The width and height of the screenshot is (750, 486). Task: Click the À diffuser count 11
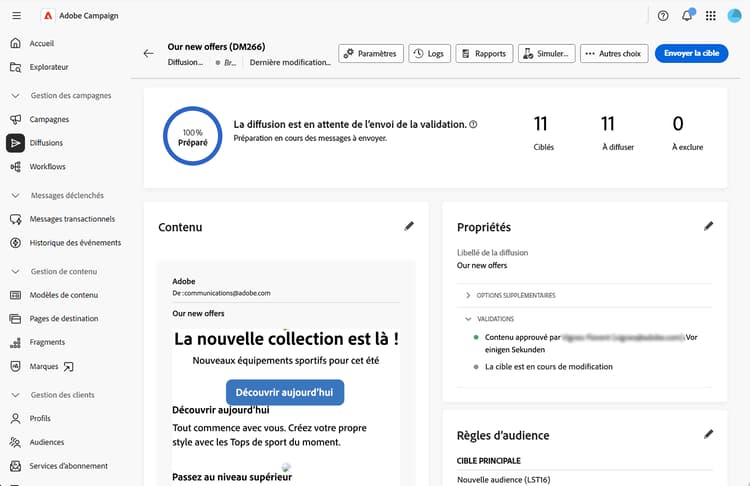point(608,124)
